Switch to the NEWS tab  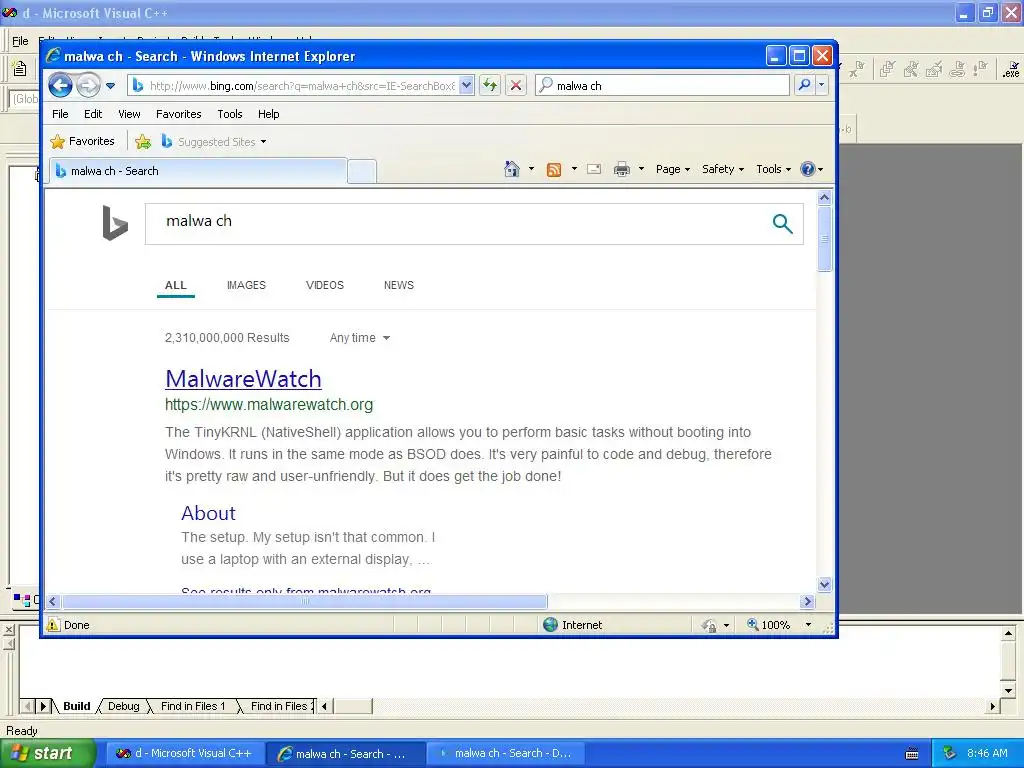(x=399, y=285)
